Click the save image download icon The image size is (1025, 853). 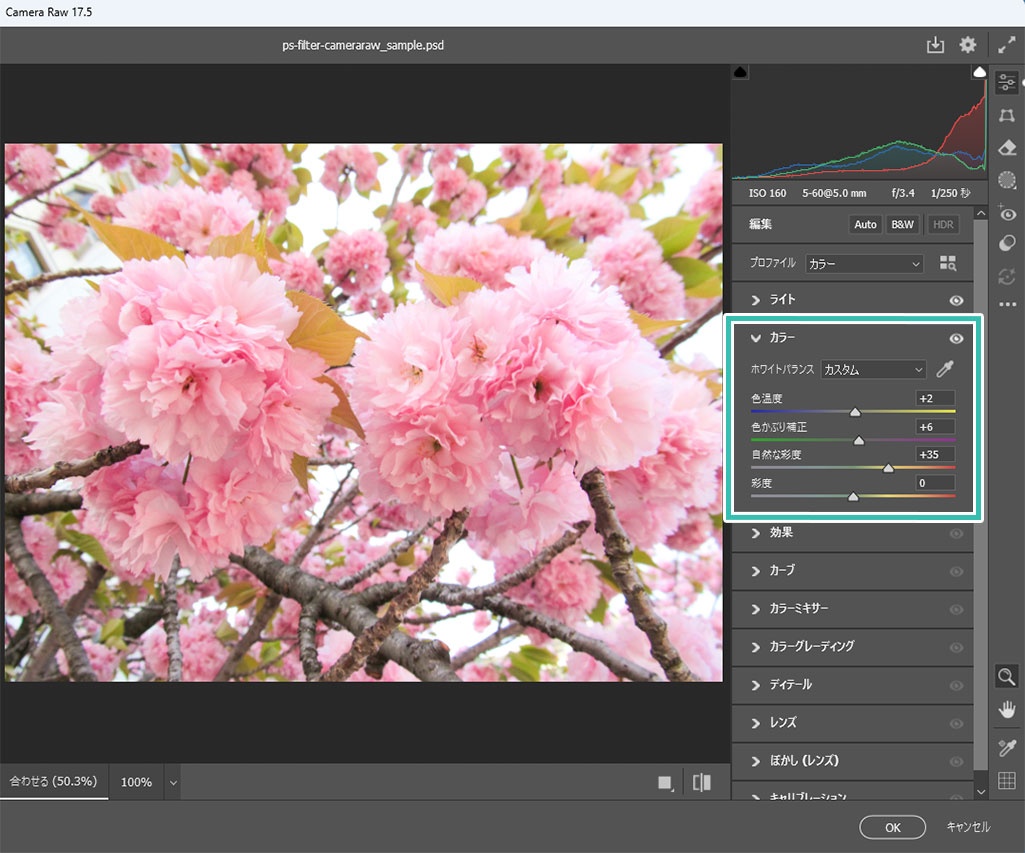[x=935, y=45]
